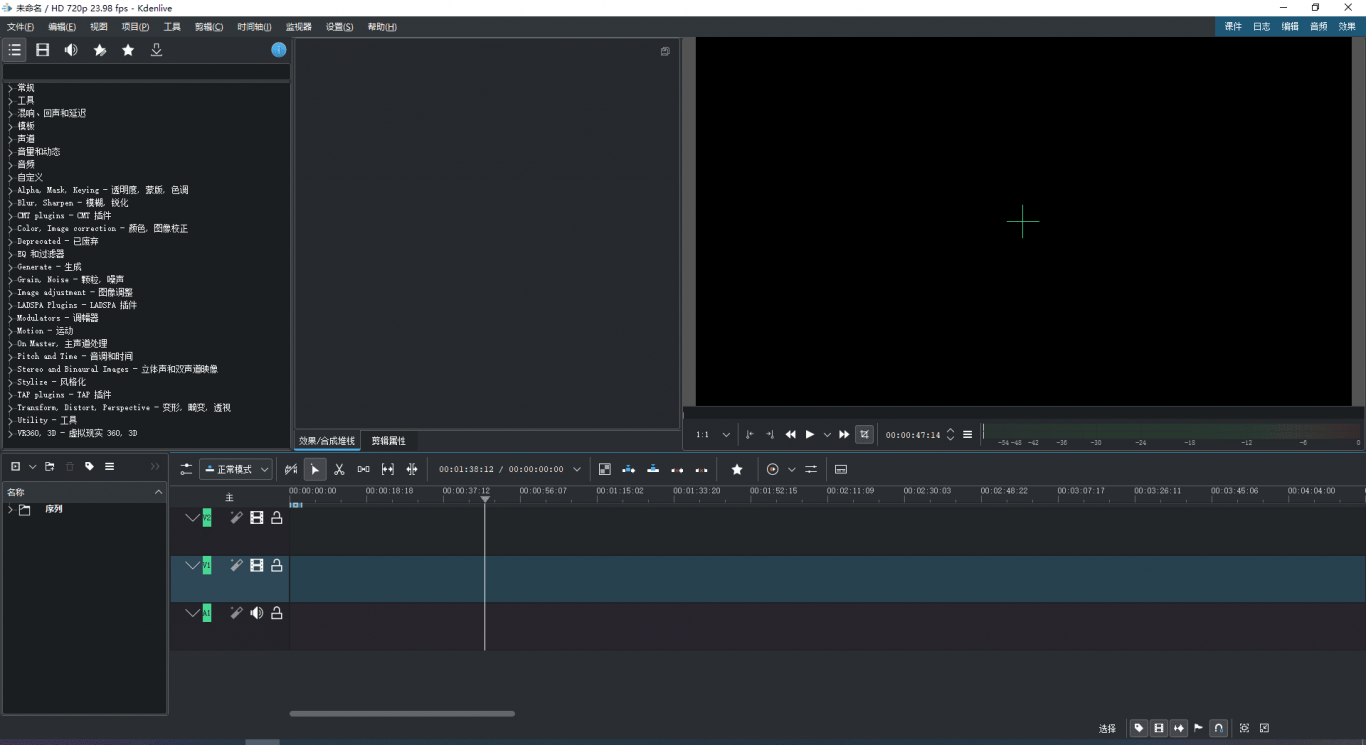1366x745 pixels.
Task: Show only audio effects in effects list
Action: pyautogui.click(x=71, y=50)
